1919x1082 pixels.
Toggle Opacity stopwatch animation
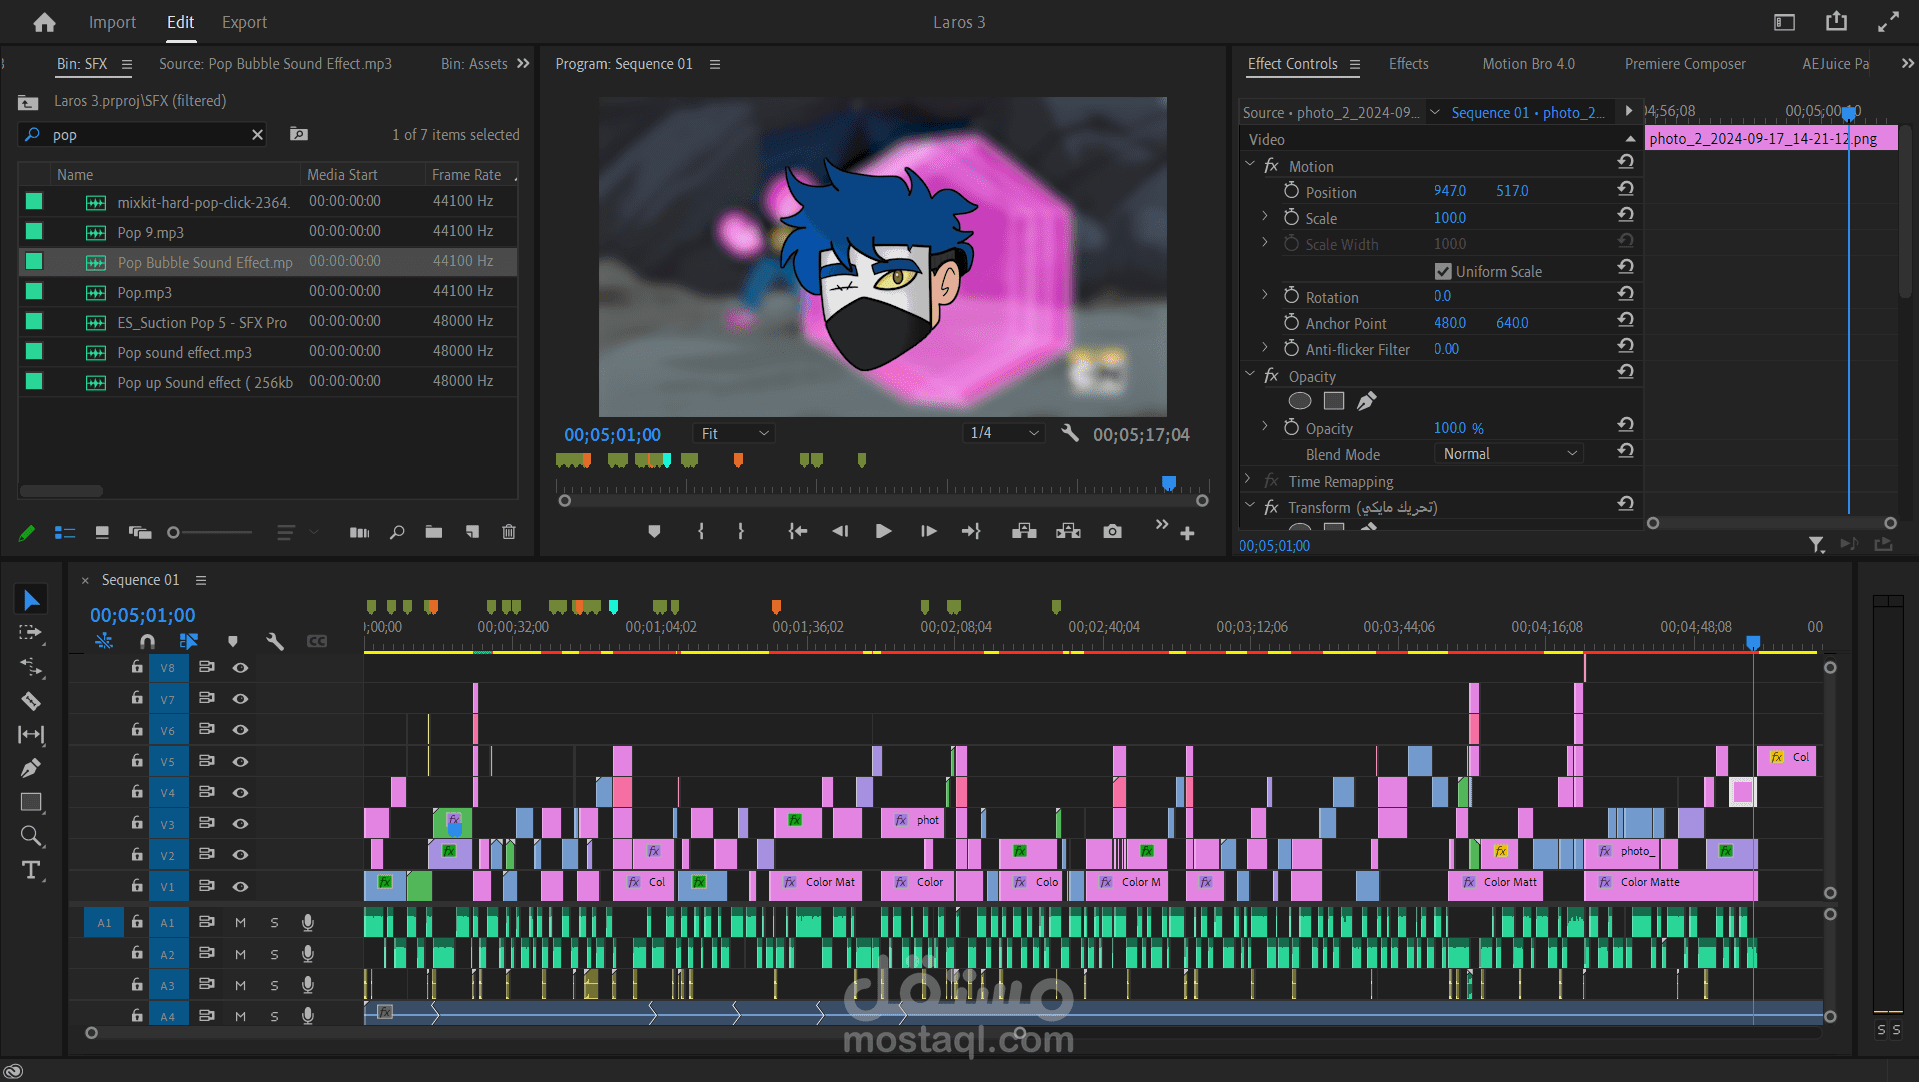pyautogui.click(x=1291, y=427)
